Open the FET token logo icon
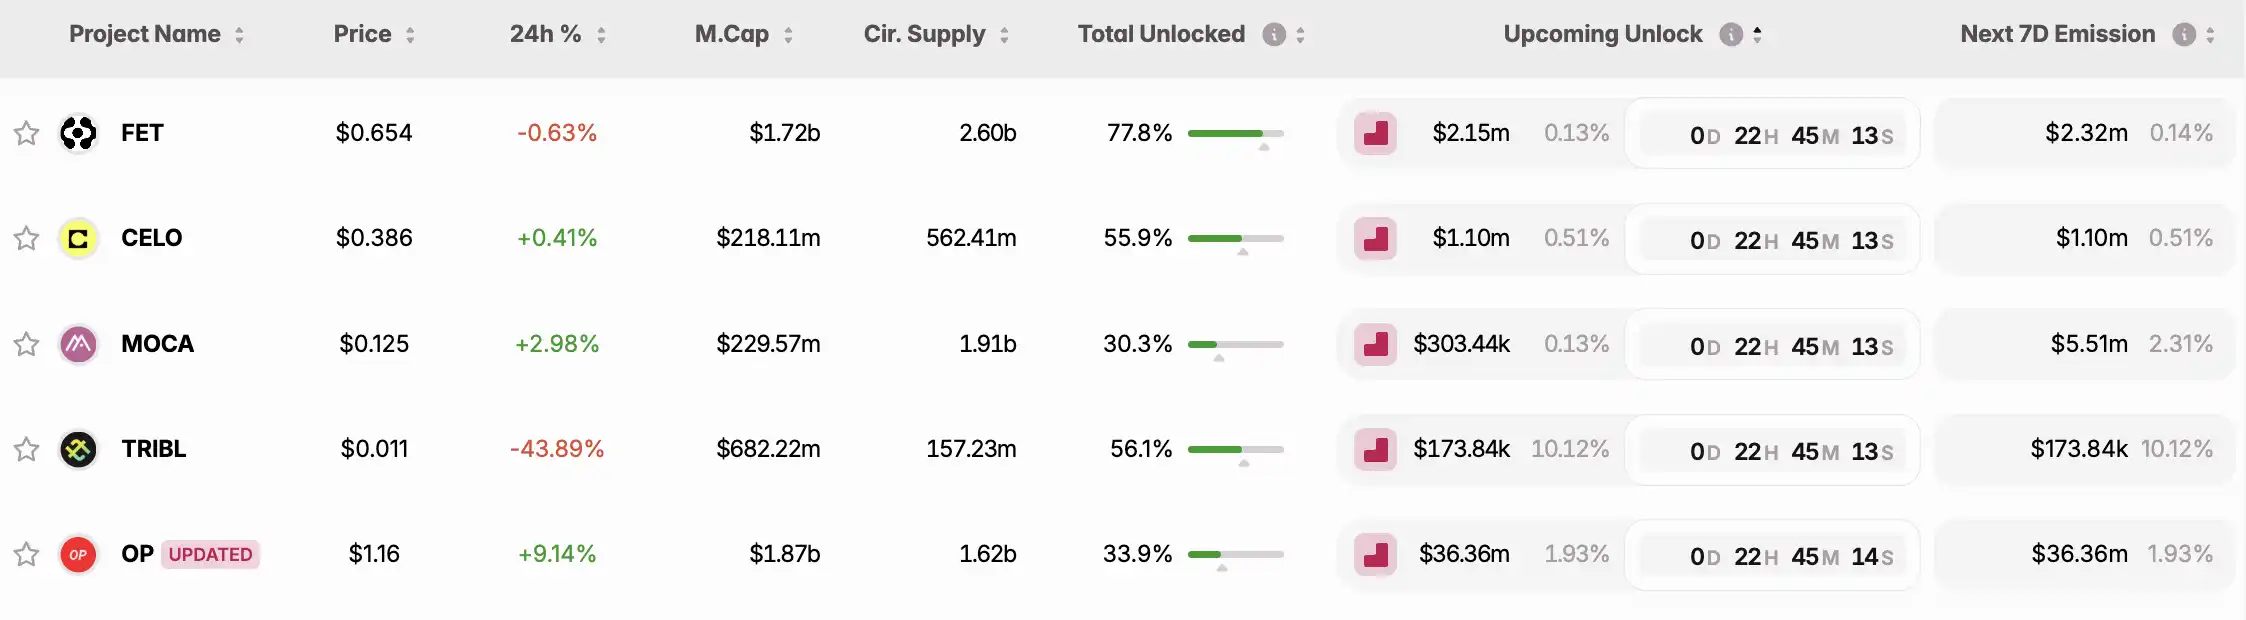 (x=78, y=133)
